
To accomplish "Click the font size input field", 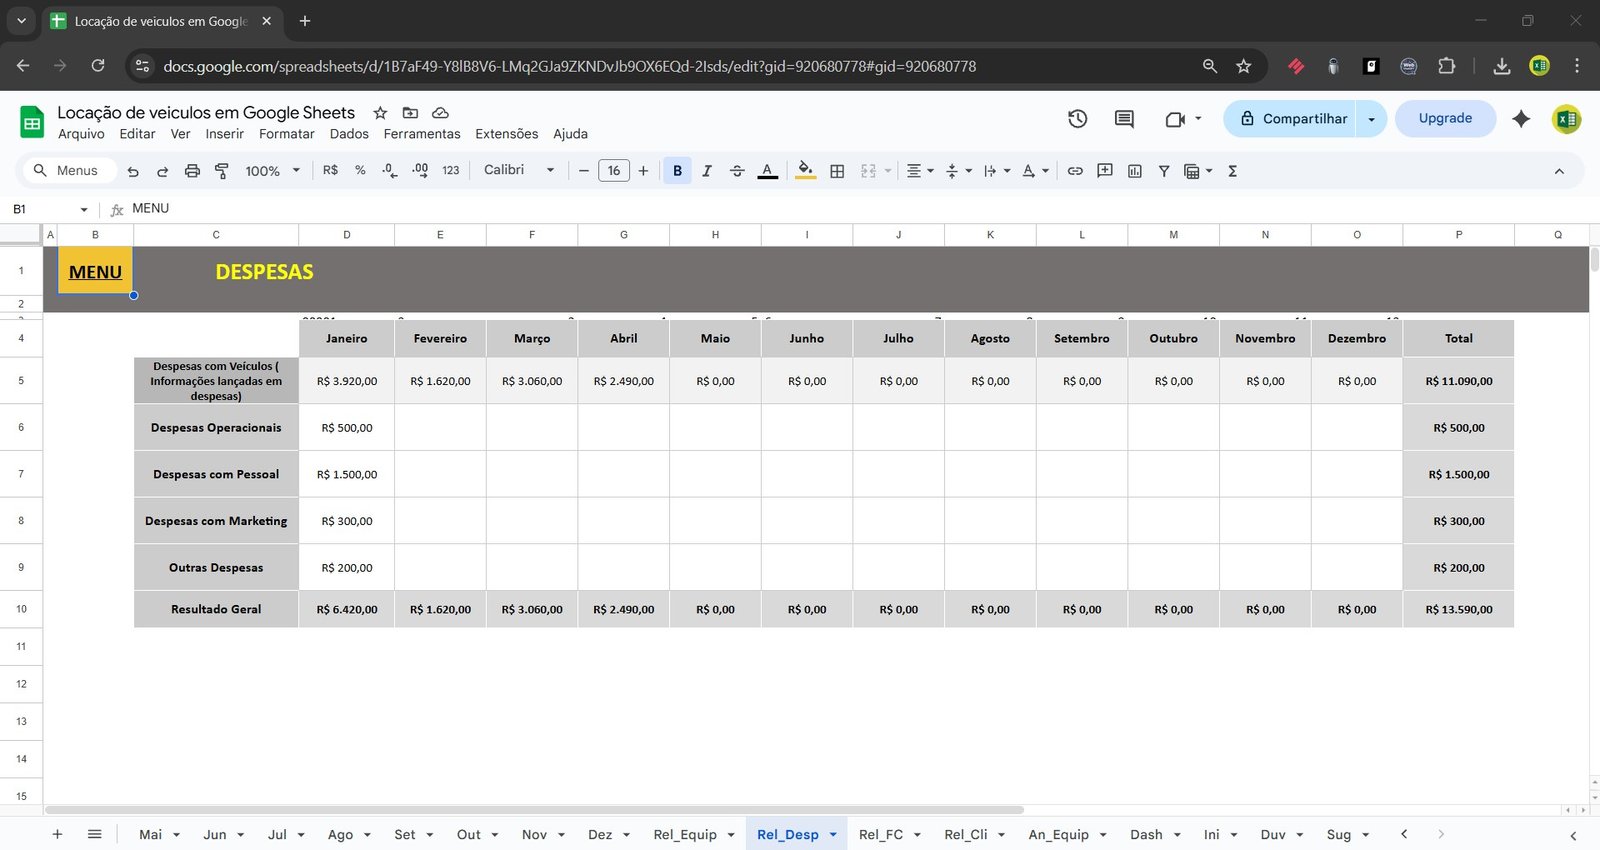I will pos(613,171).
